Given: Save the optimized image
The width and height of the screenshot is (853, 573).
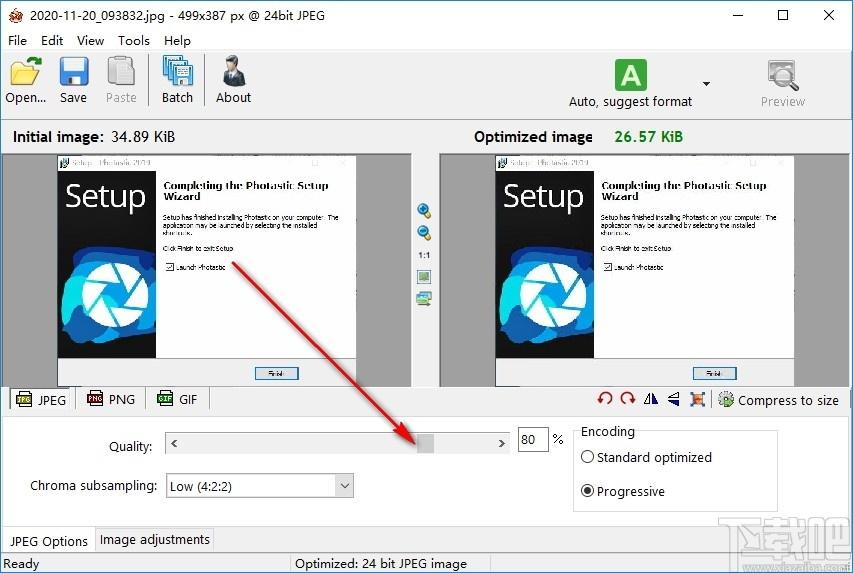Looking at the screenshot, I should 73,80.
